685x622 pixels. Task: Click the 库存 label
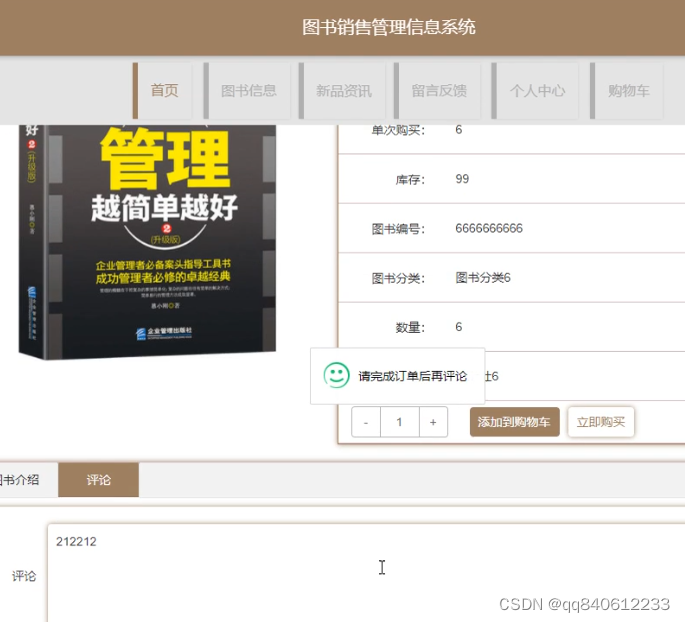coord(410,180)
